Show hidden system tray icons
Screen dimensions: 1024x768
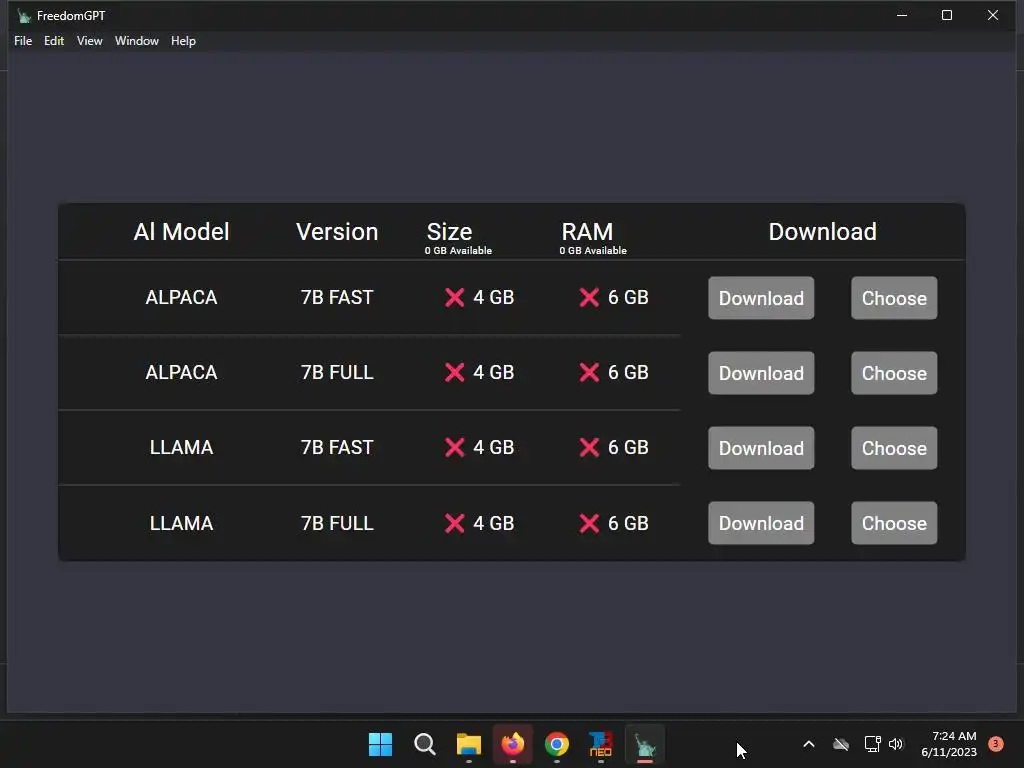tap(808, 744)
